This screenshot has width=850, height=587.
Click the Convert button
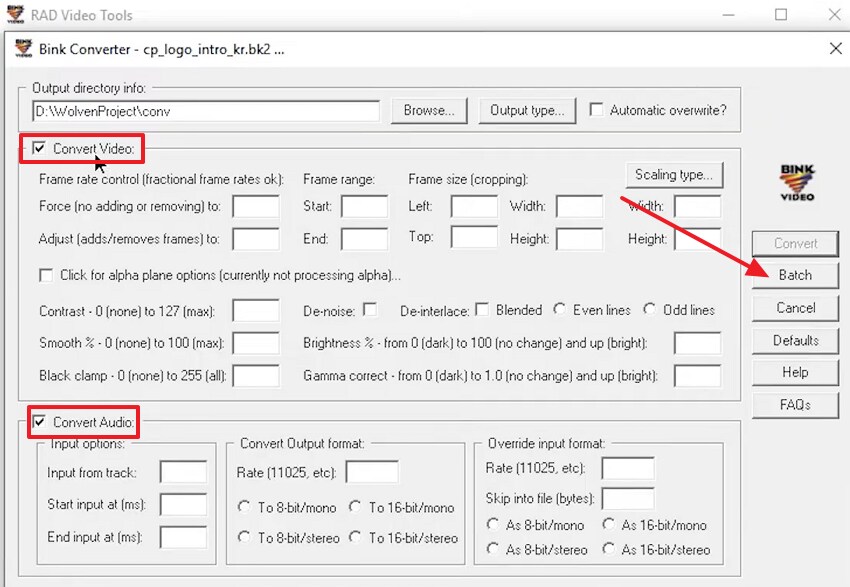click(795, 243)
